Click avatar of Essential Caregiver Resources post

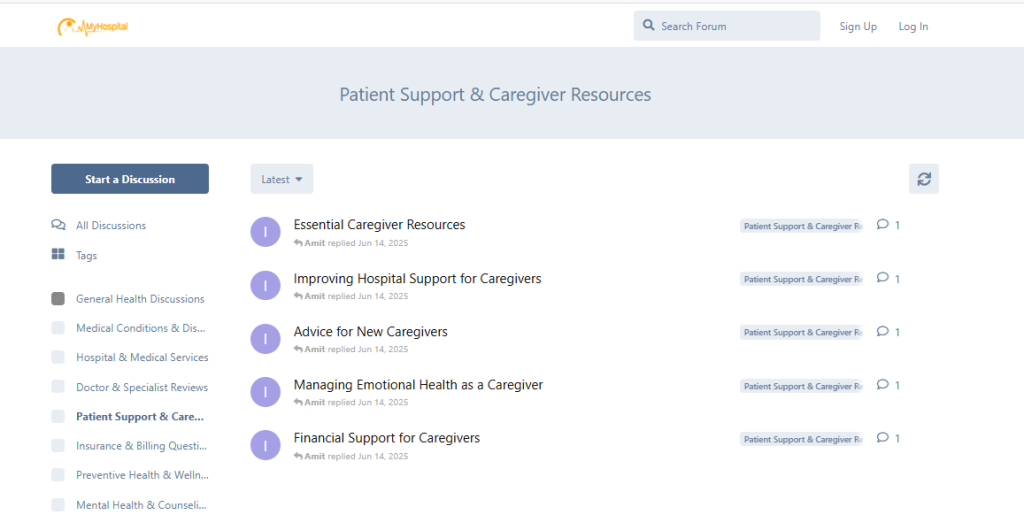(x=265, y=232)
